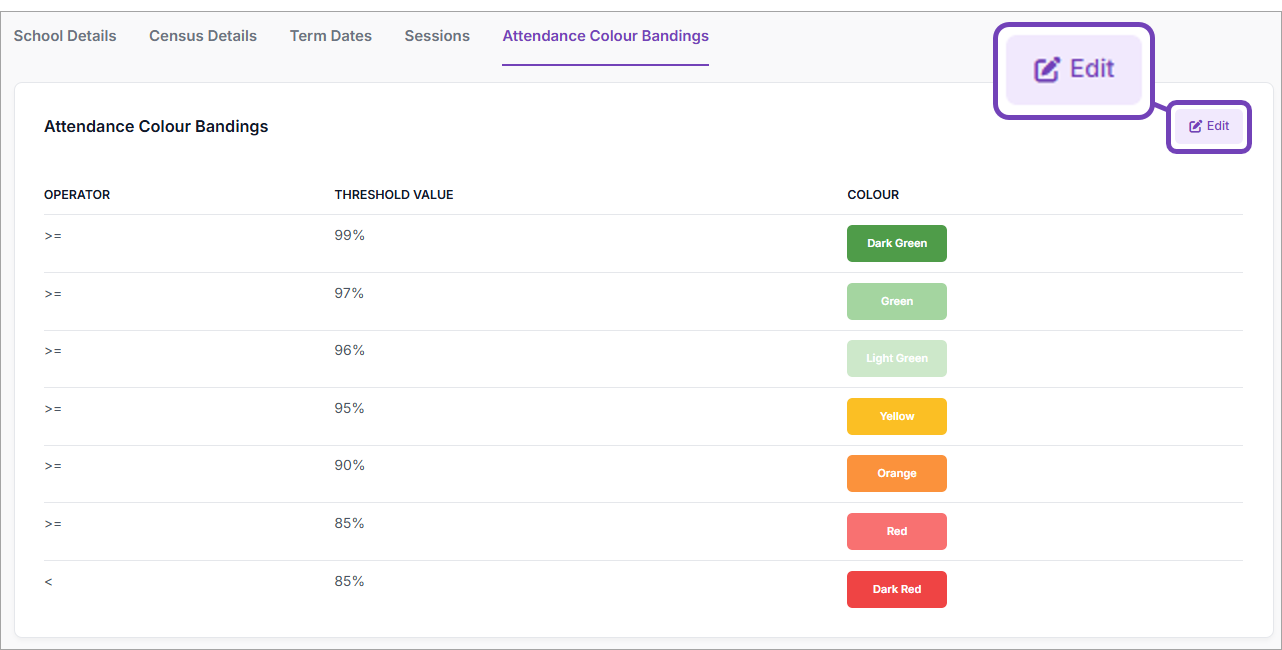This screenshot has width=1282, height=650.
Task: Switch to the Census Details tab
Action: click(203, 36)
